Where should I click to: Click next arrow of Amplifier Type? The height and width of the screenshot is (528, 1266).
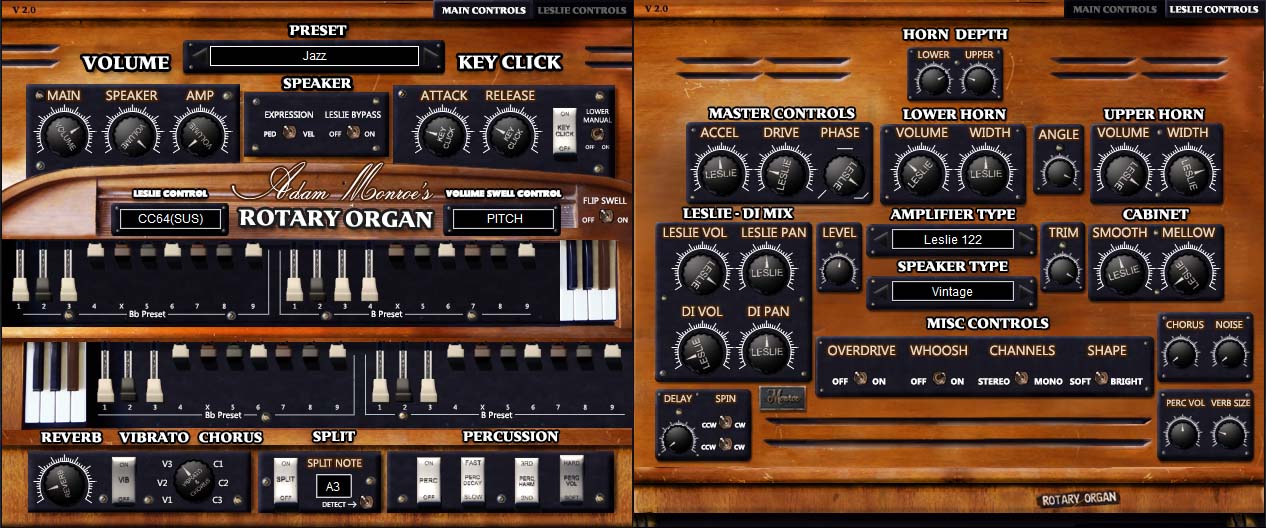pyautogui.click(x=1025, y=239)
